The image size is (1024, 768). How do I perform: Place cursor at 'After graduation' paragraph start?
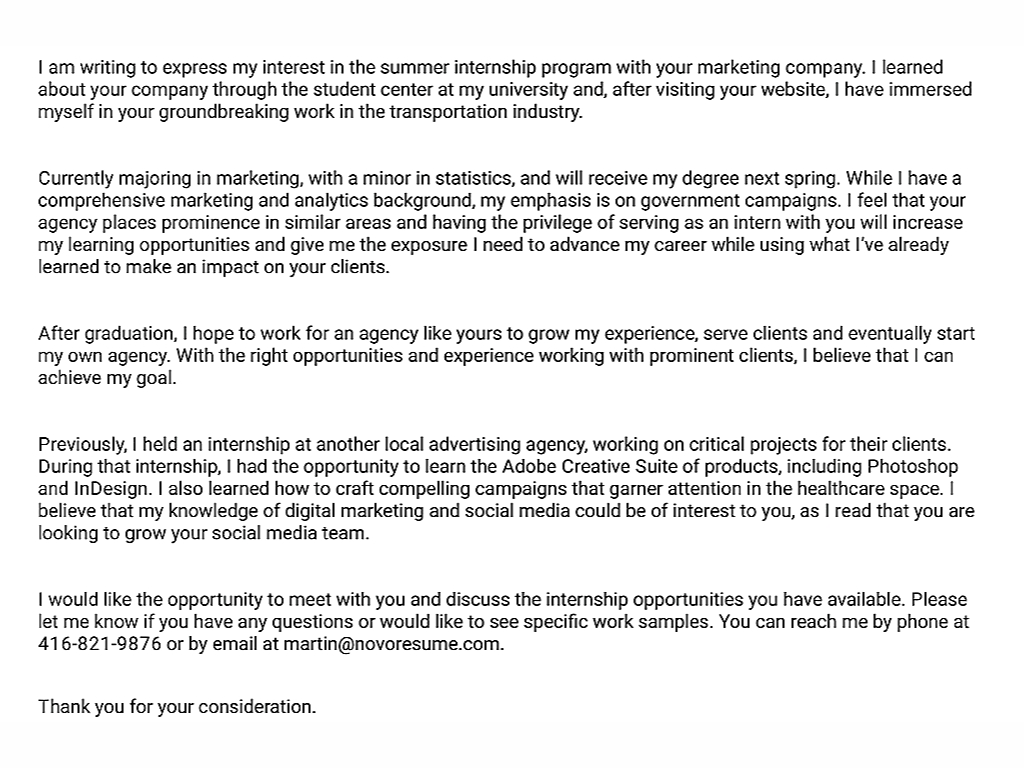point(40,334)
